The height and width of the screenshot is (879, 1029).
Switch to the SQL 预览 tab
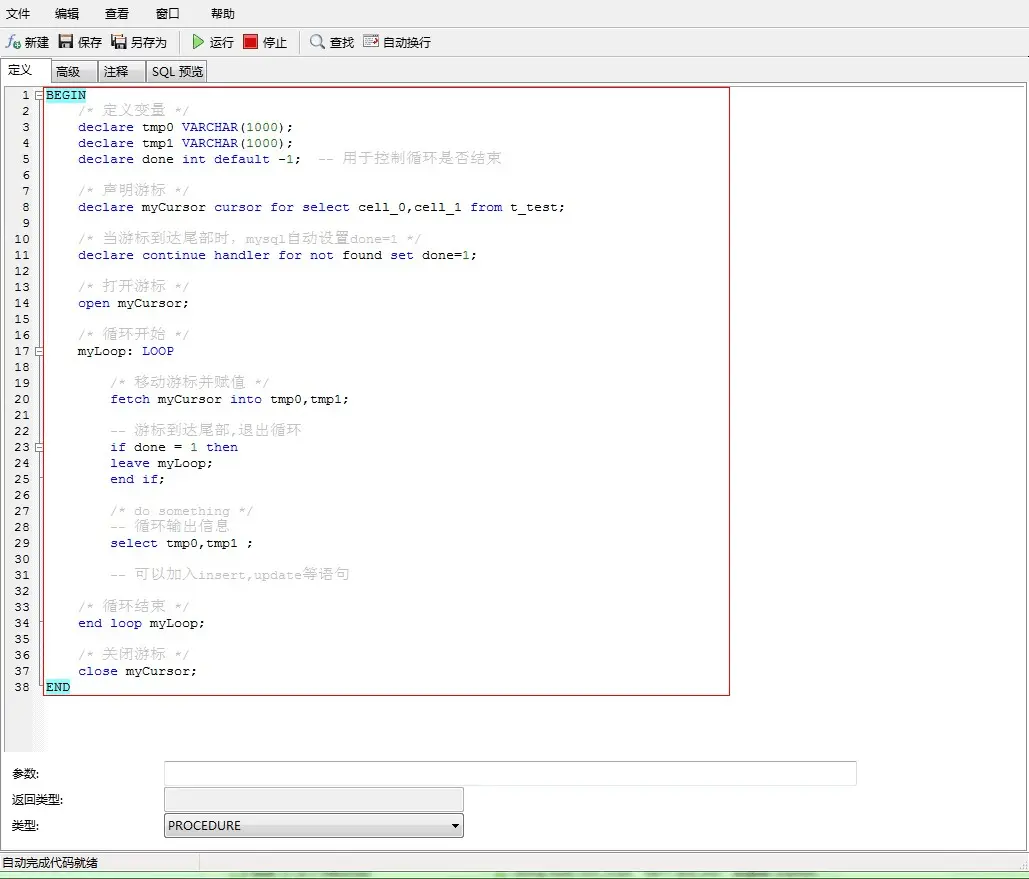click(x=177, y=72)
